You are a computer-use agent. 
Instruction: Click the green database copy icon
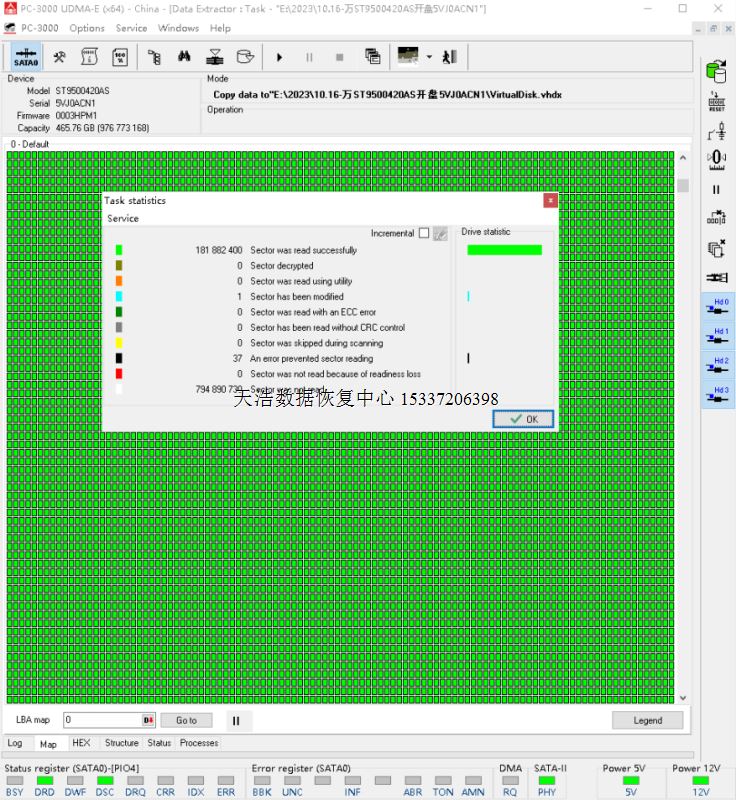click(x=716, y=72)
